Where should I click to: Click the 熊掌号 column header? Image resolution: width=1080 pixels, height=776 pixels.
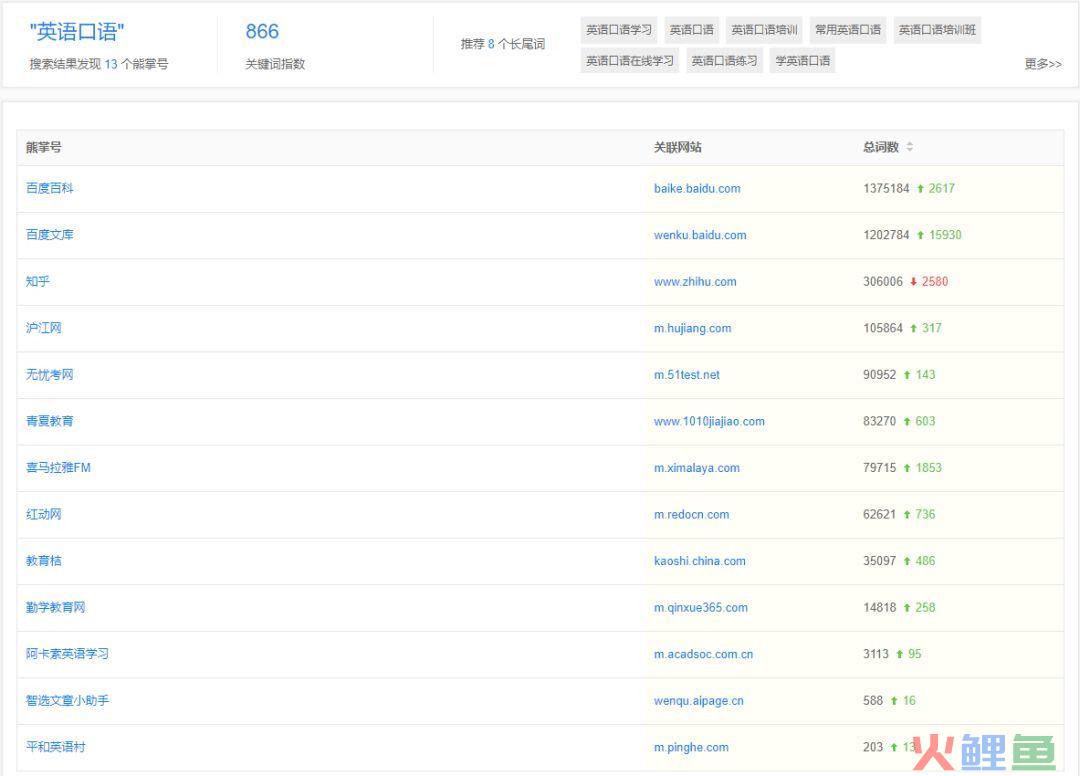[x=43, y=147]
